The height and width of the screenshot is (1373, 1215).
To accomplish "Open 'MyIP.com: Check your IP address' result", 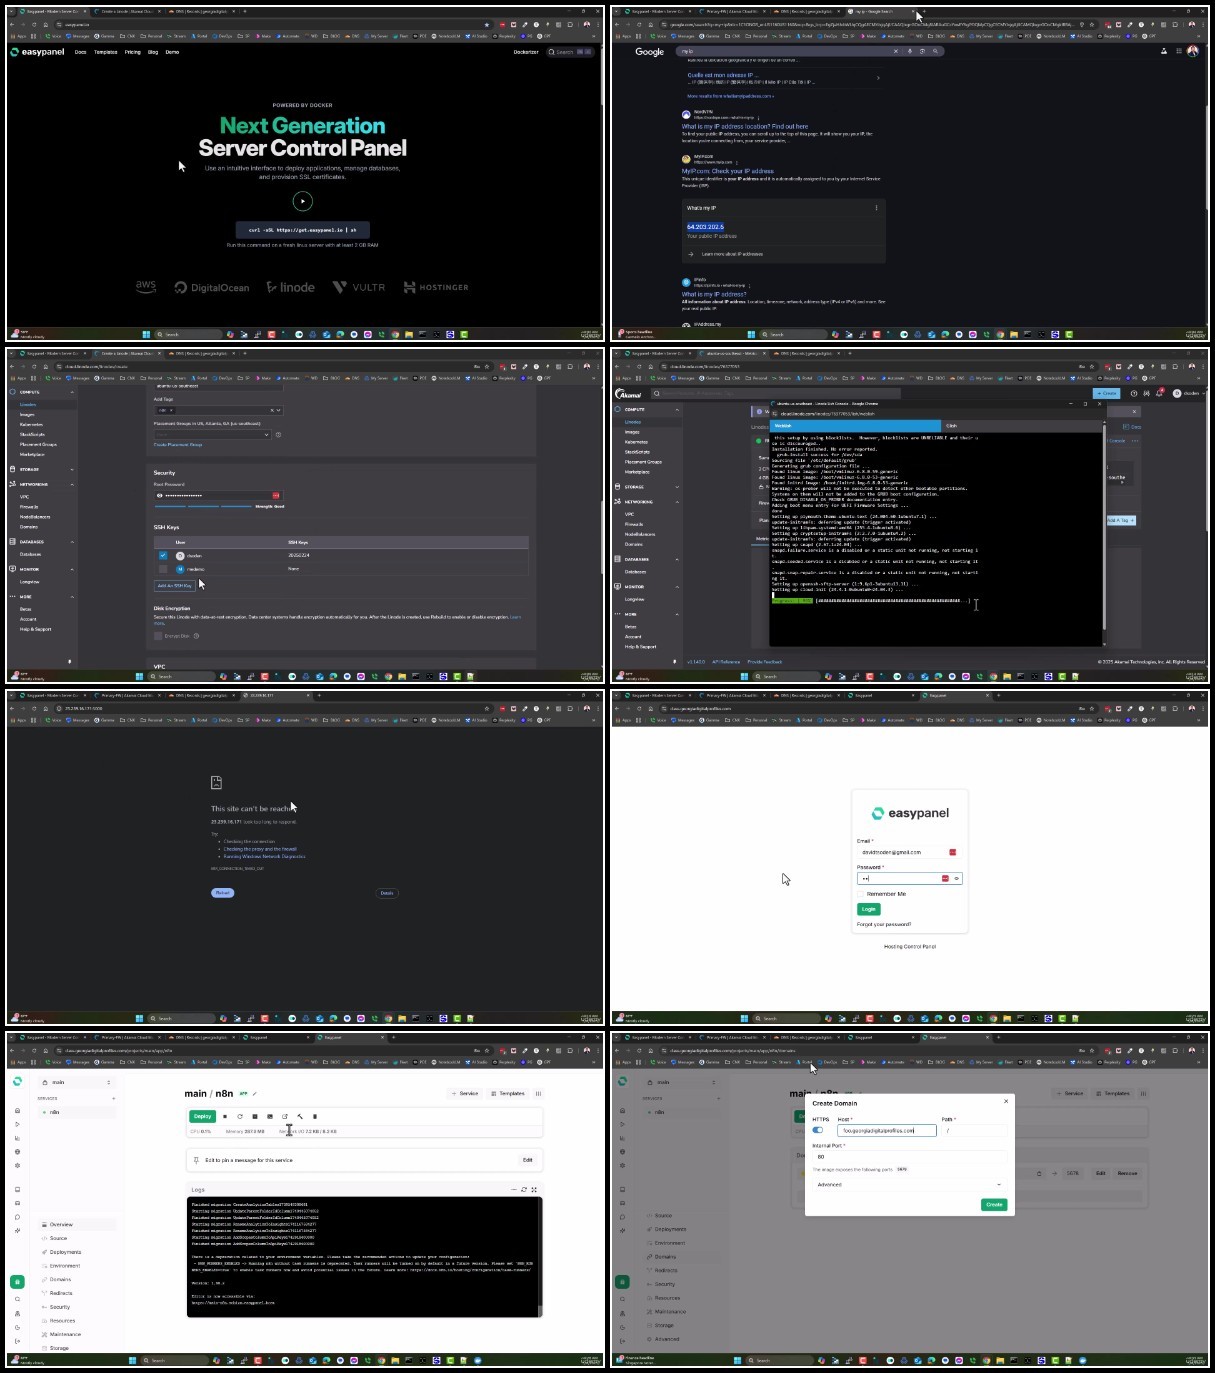I will [x=728, y=171].
